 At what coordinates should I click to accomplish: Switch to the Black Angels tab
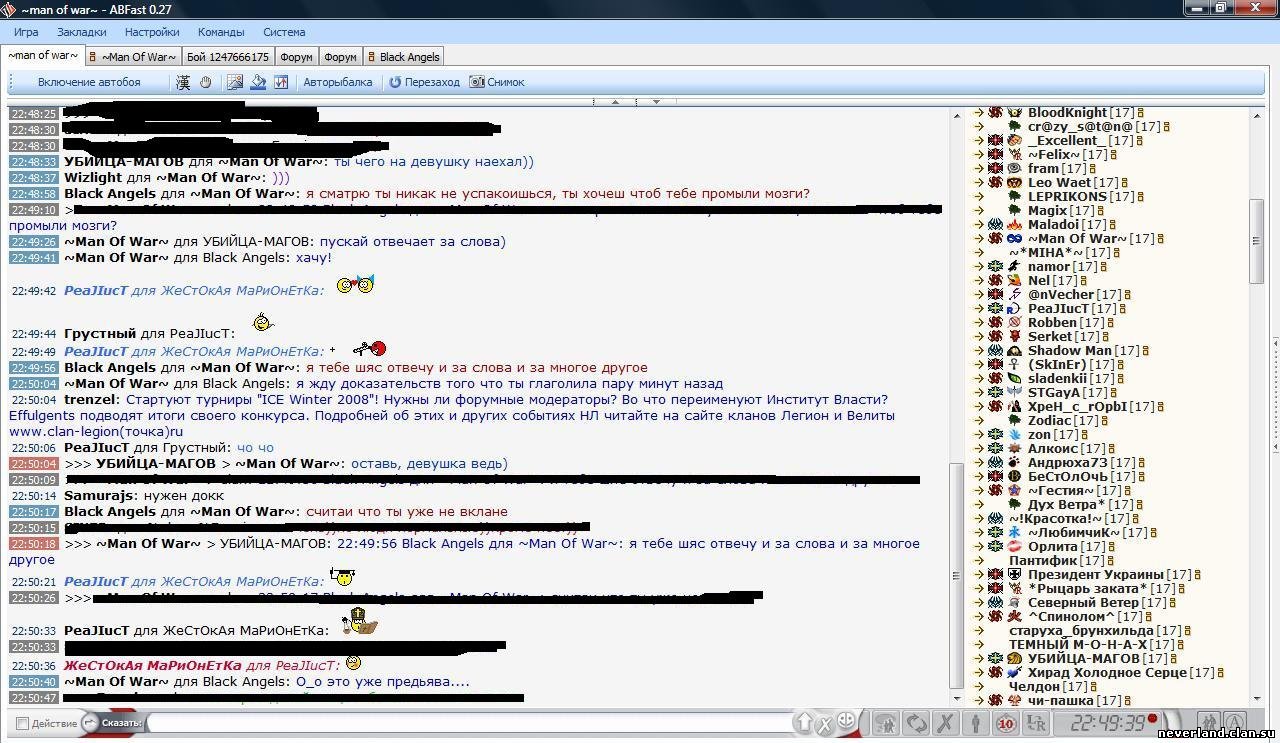point(403,57)
